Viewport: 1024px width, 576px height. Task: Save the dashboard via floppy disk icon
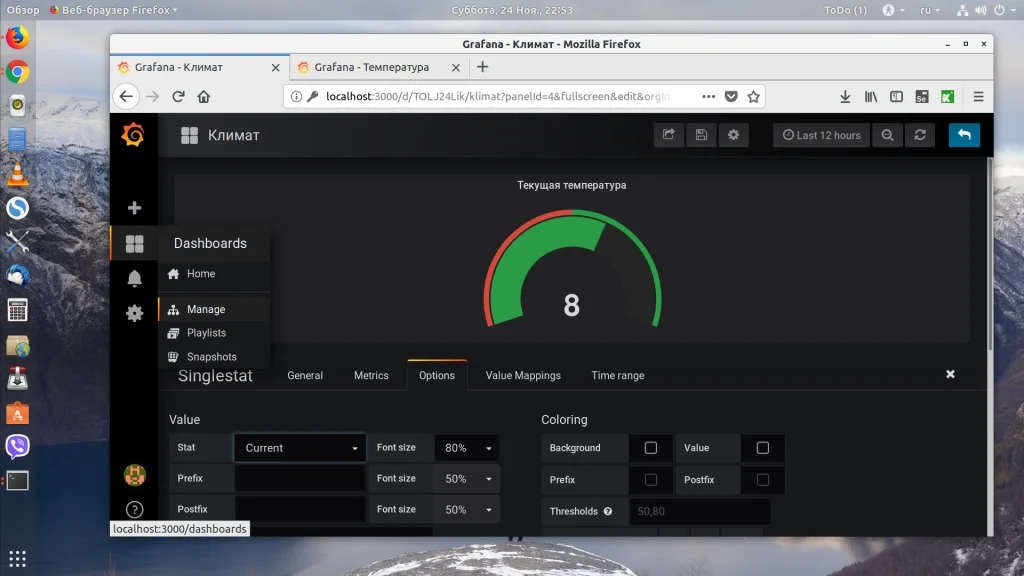click(x=701, y=135)
